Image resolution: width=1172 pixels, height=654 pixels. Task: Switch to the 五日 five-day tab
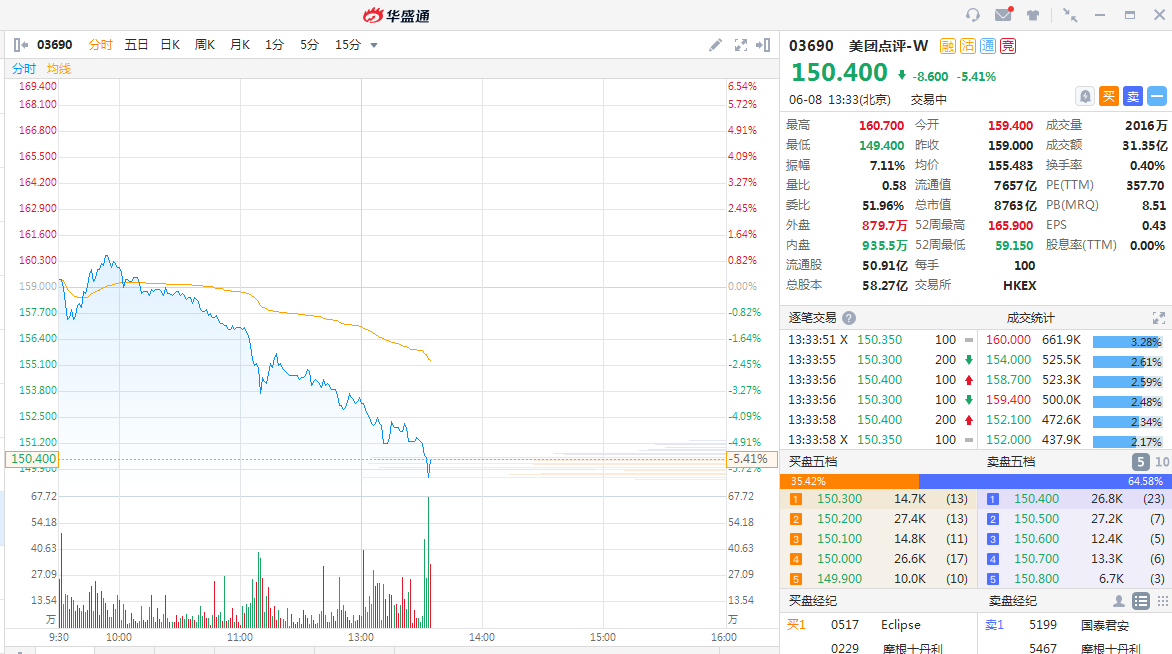click(136, 45)
